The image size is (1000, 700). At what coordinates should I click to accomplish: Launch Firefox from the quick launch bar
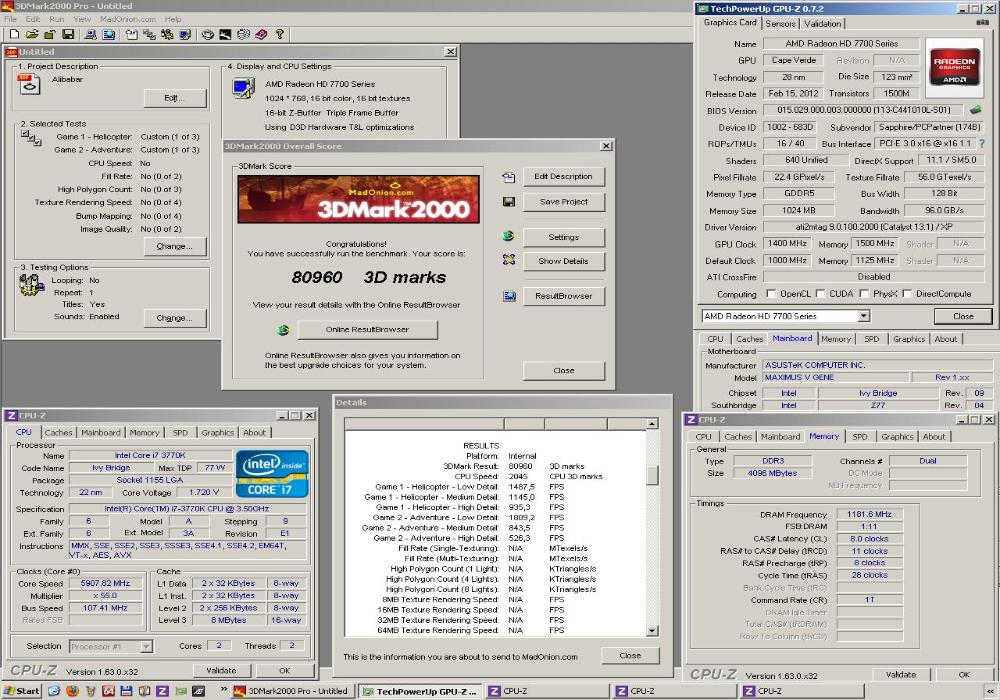tap(72, 690)
